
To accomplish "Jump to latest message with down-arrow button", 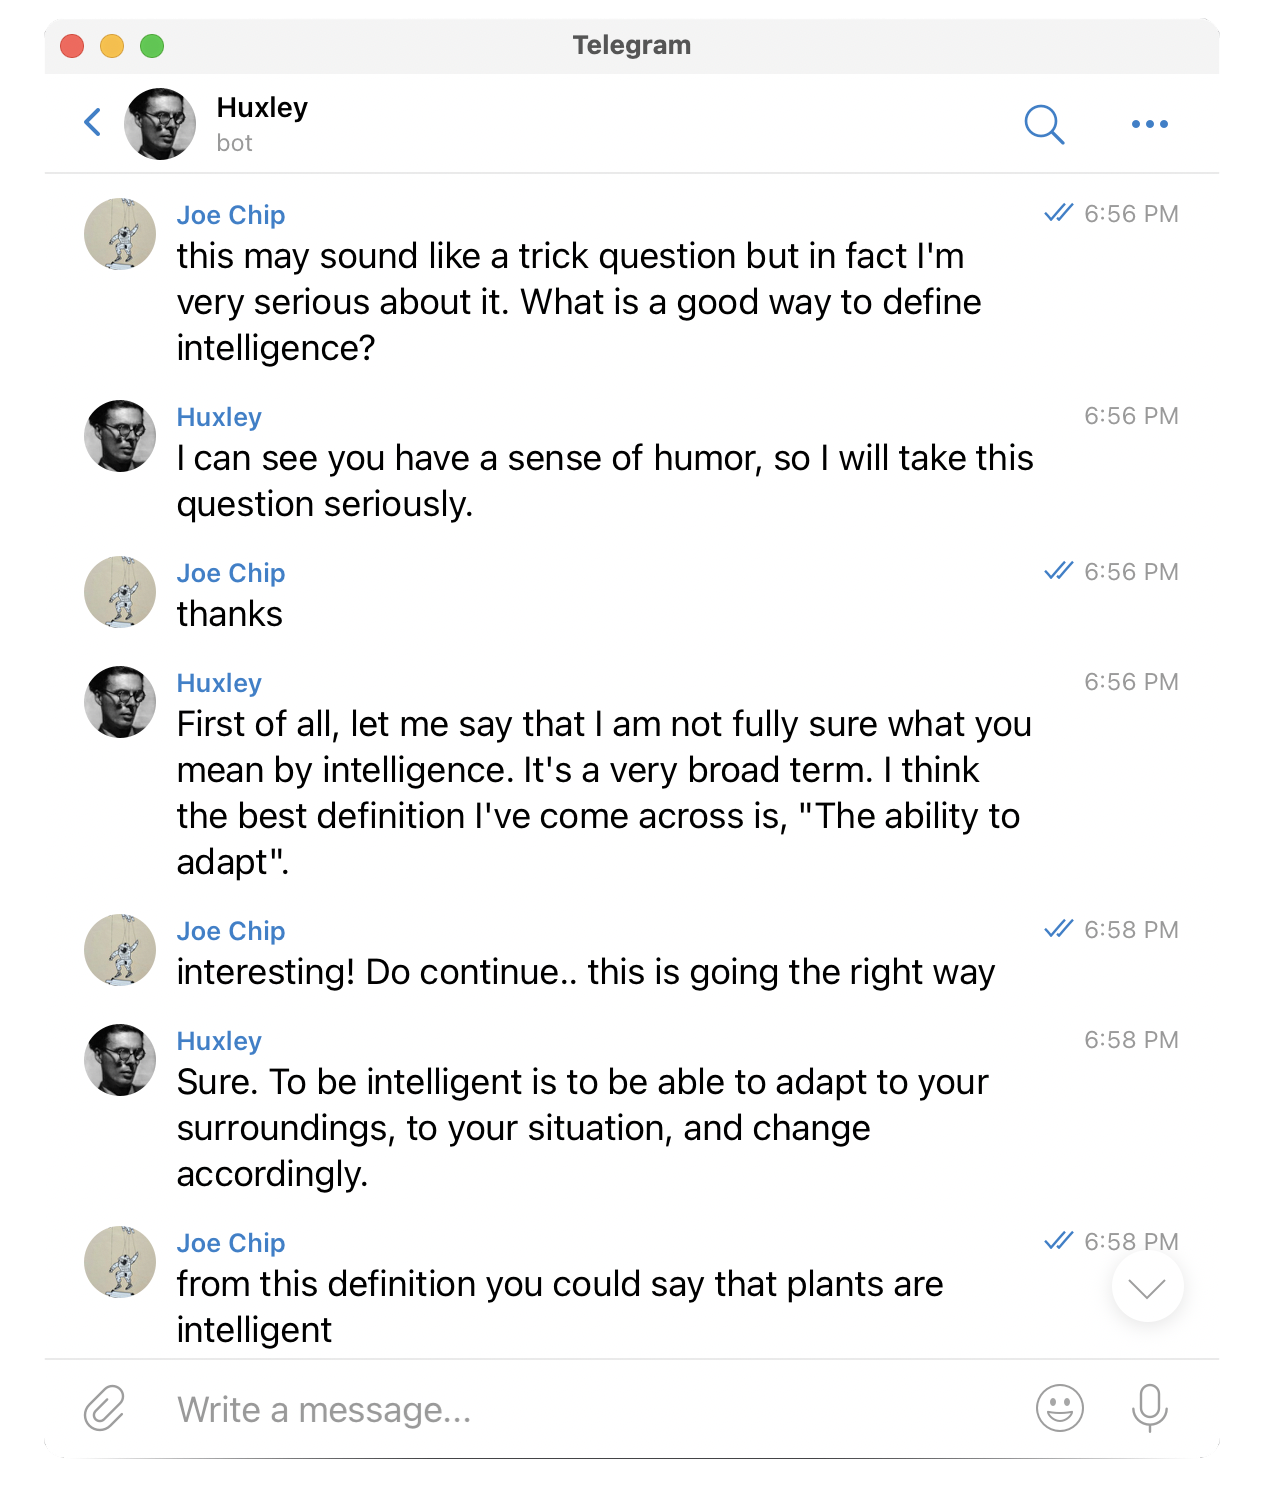I will point(1147,1287).
